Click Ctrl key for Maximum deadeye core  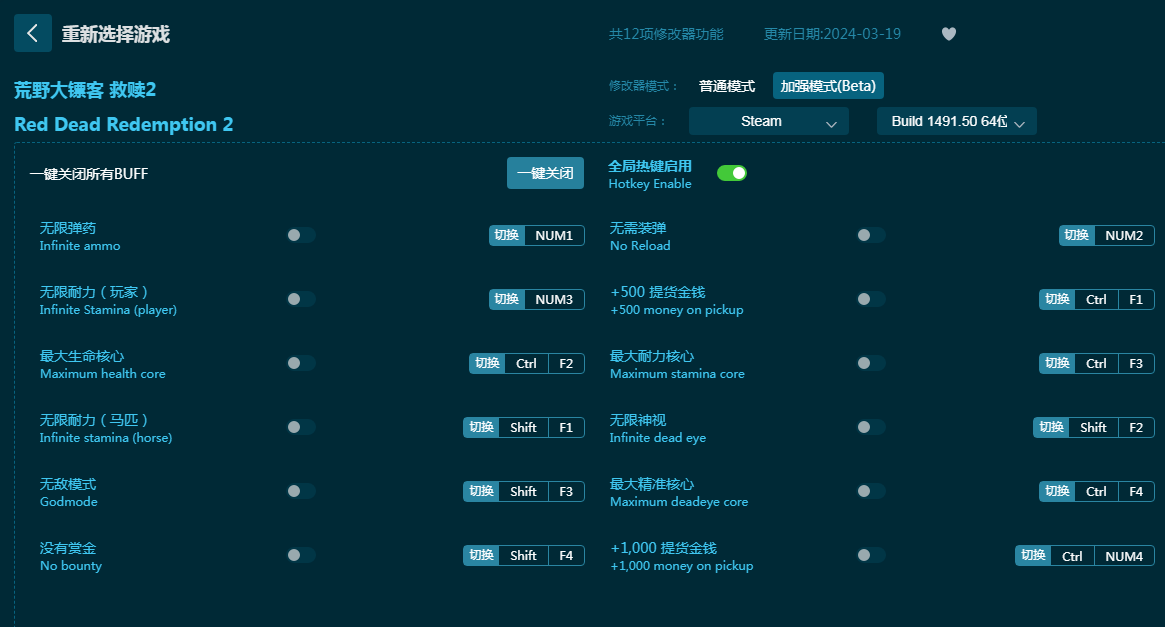(x=1097, y=491)
